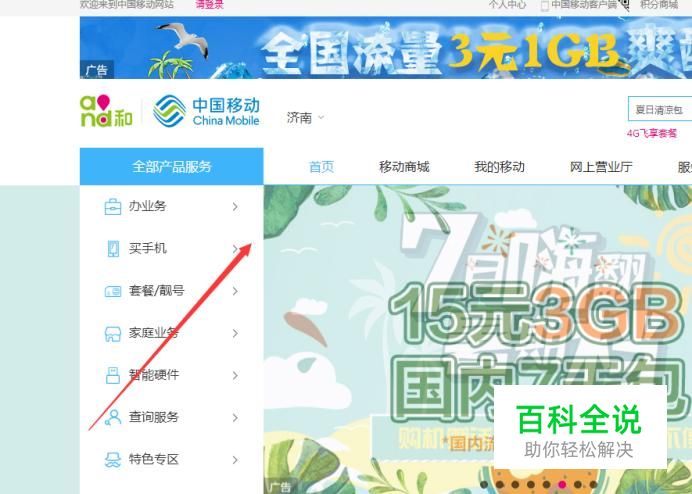
Task: Click the 买手机 phone icon
Action: pos(113,249)
